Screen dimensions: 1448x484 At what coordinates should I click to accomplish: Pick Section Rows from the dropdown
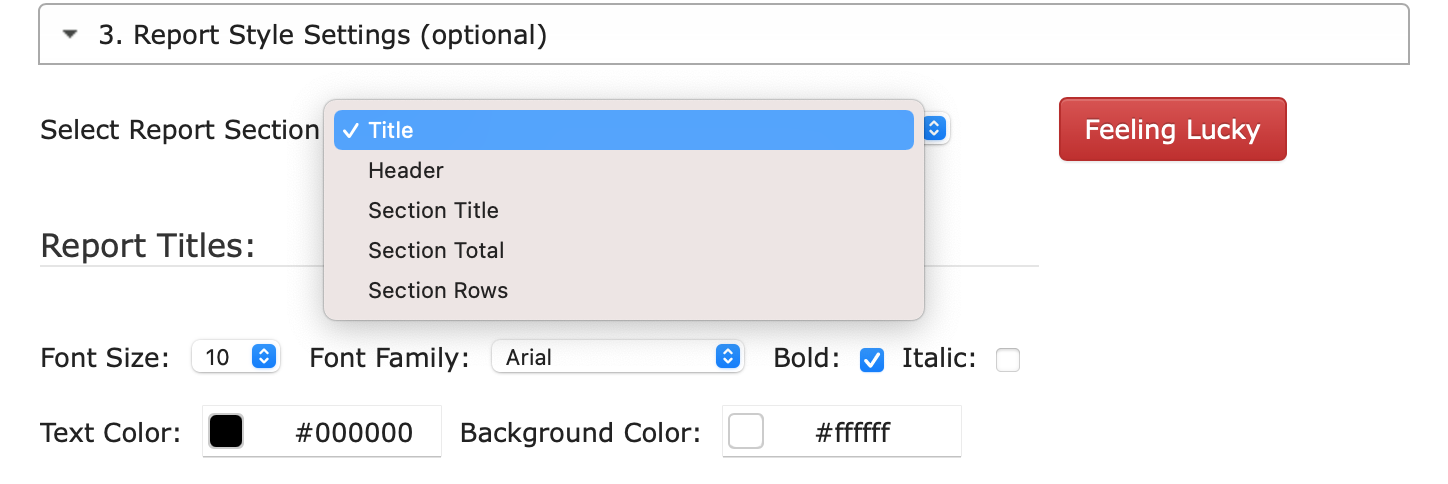pyautogui.click(x=624, y=290)
